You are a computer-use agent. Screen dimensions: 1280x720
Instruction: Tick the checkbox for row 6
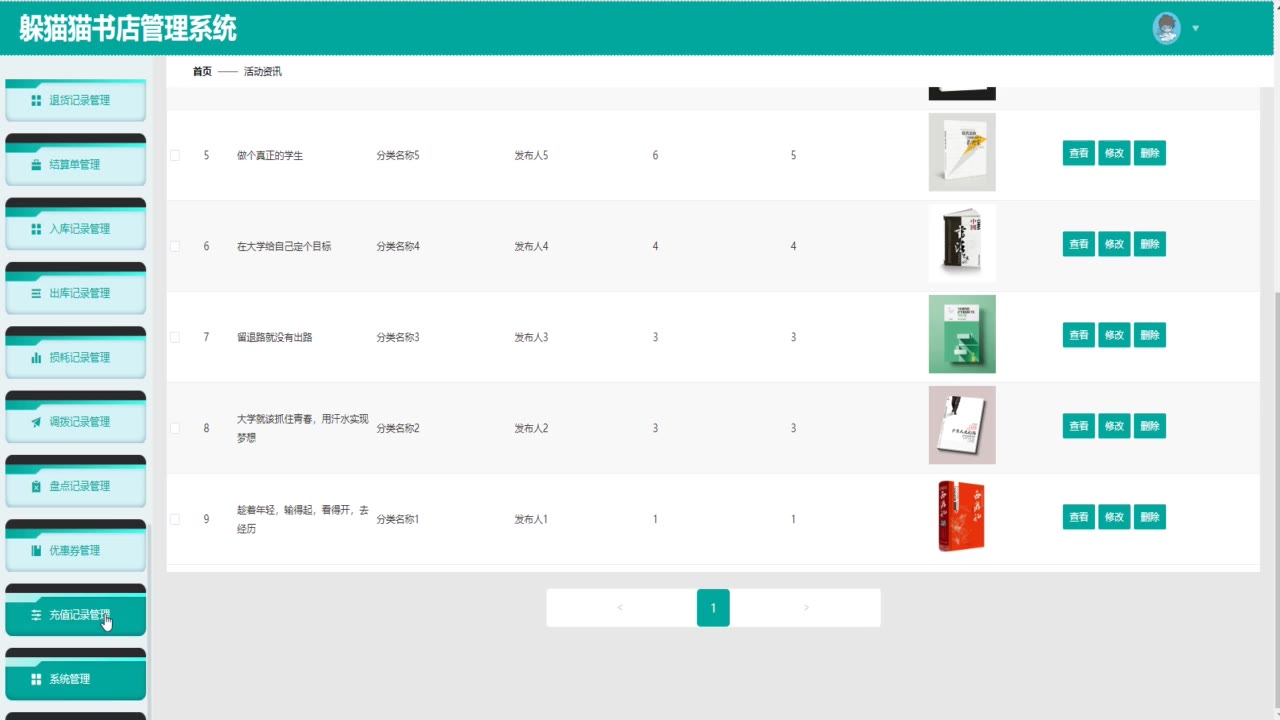coord(175,246)
